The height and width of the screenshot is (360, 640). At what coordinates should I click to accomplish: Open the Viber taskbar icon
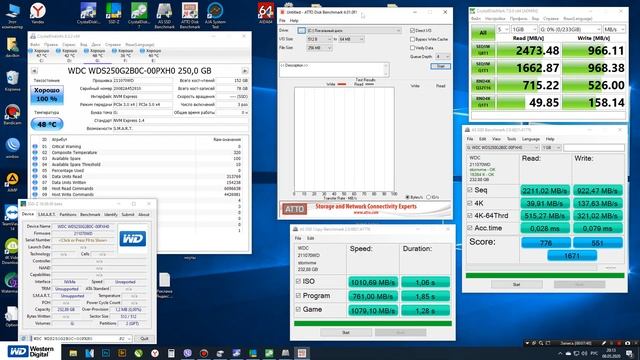(x=187, y=353)
